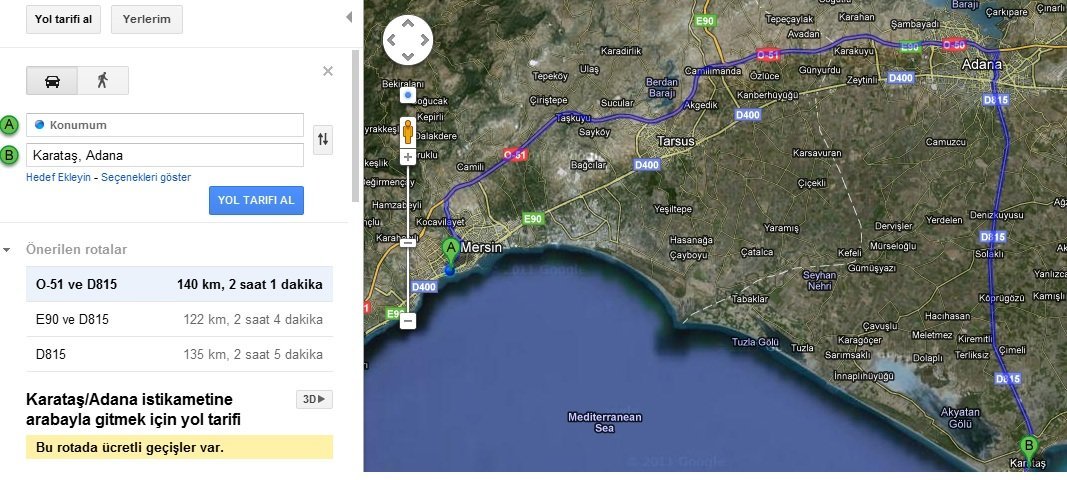This screenshot has height=480, width=1067.
Task: Click the Berdan Barajı label
Action: [660, 88]
